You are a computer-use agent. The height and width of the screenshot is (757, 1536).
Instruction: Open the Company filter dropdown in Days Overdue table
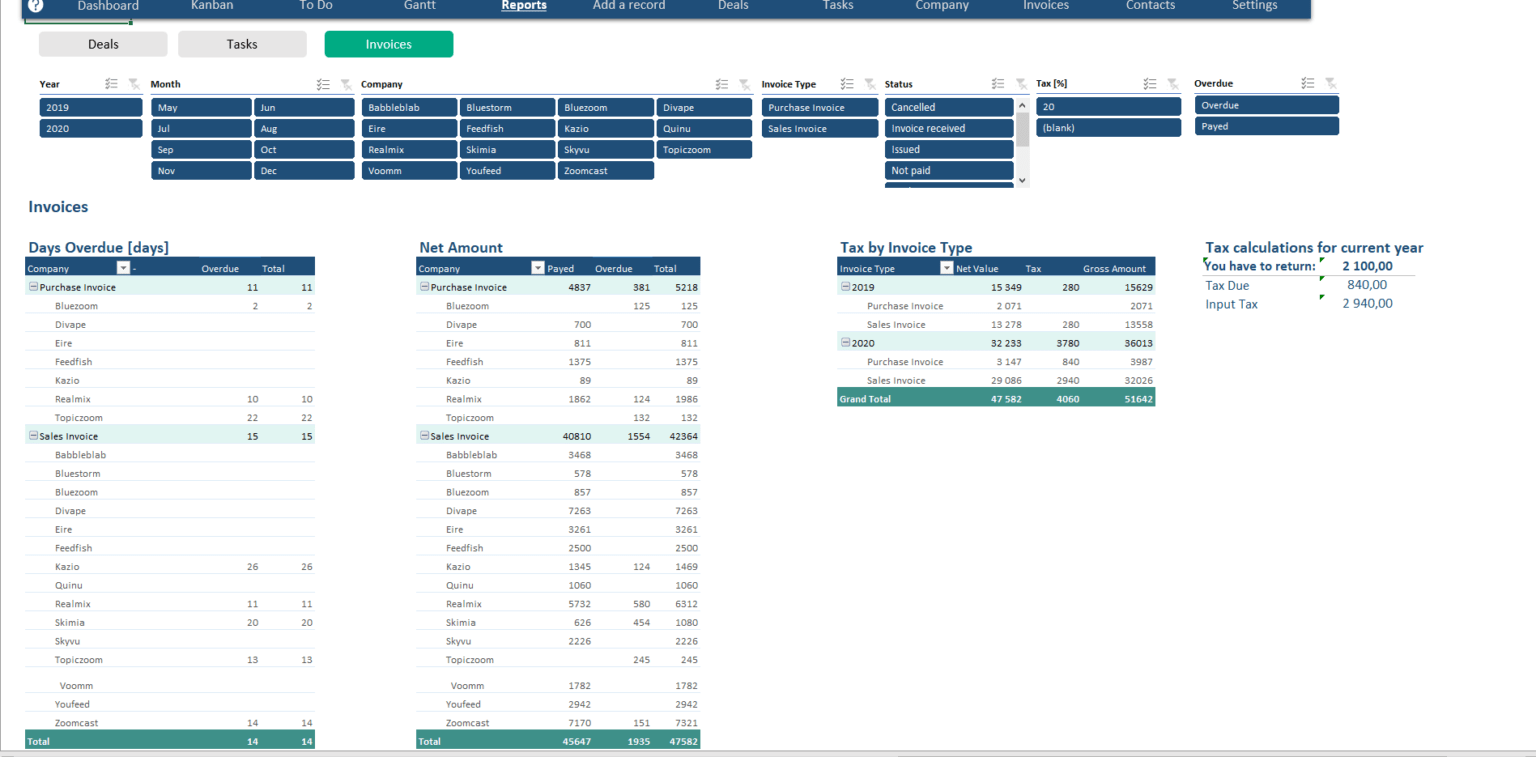click(122, 267)
